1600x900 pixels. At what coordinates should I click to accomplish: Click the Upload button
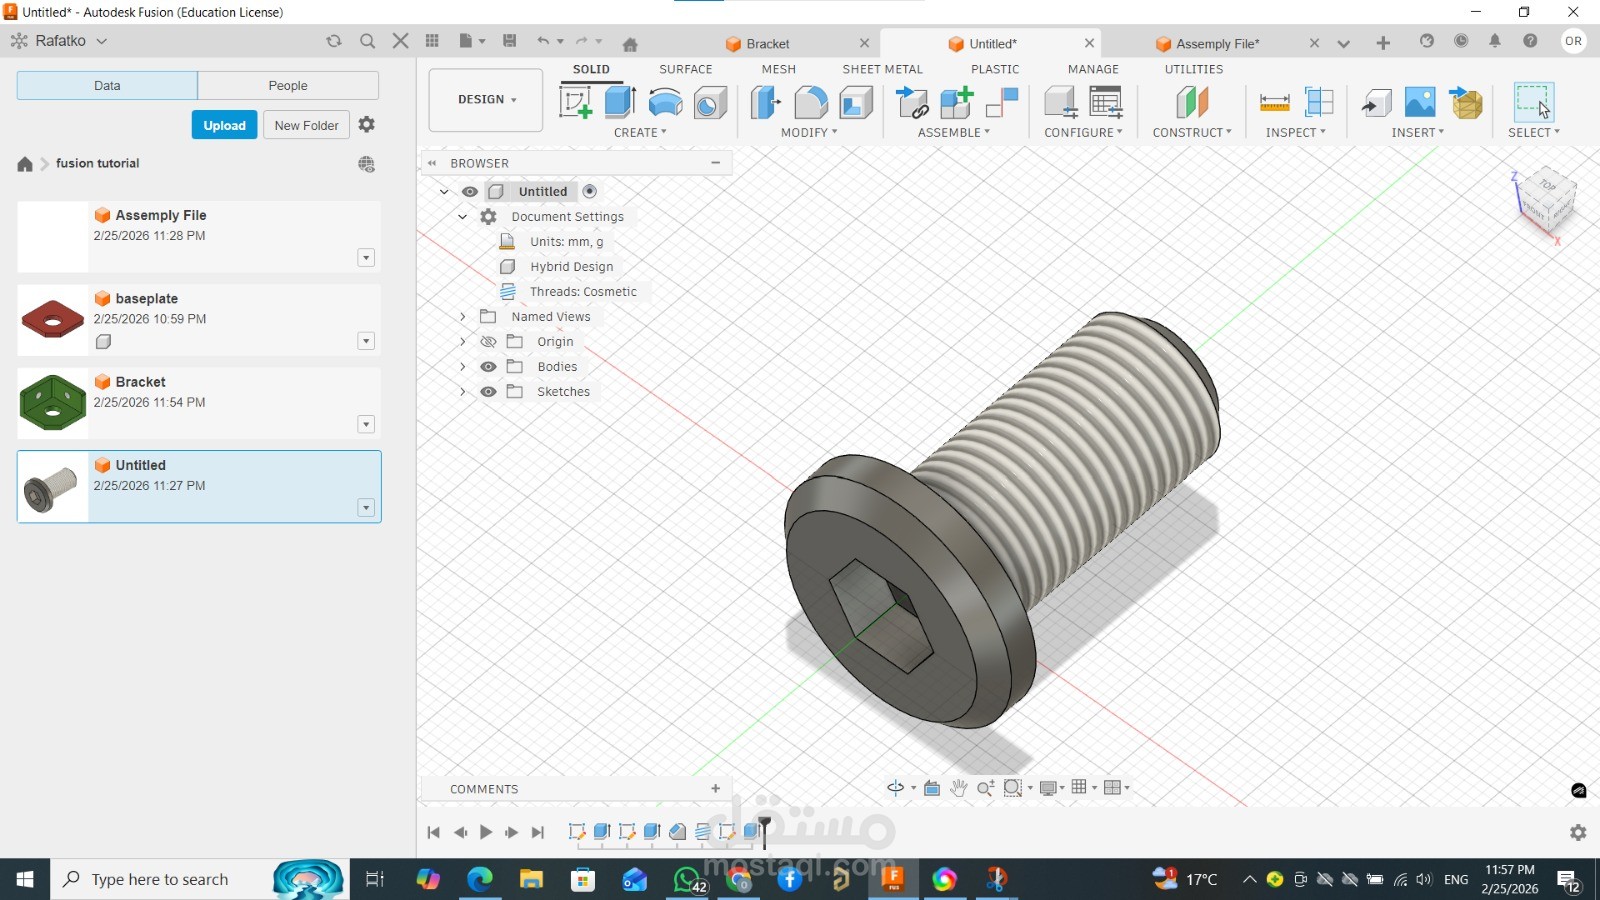point(224,125)
